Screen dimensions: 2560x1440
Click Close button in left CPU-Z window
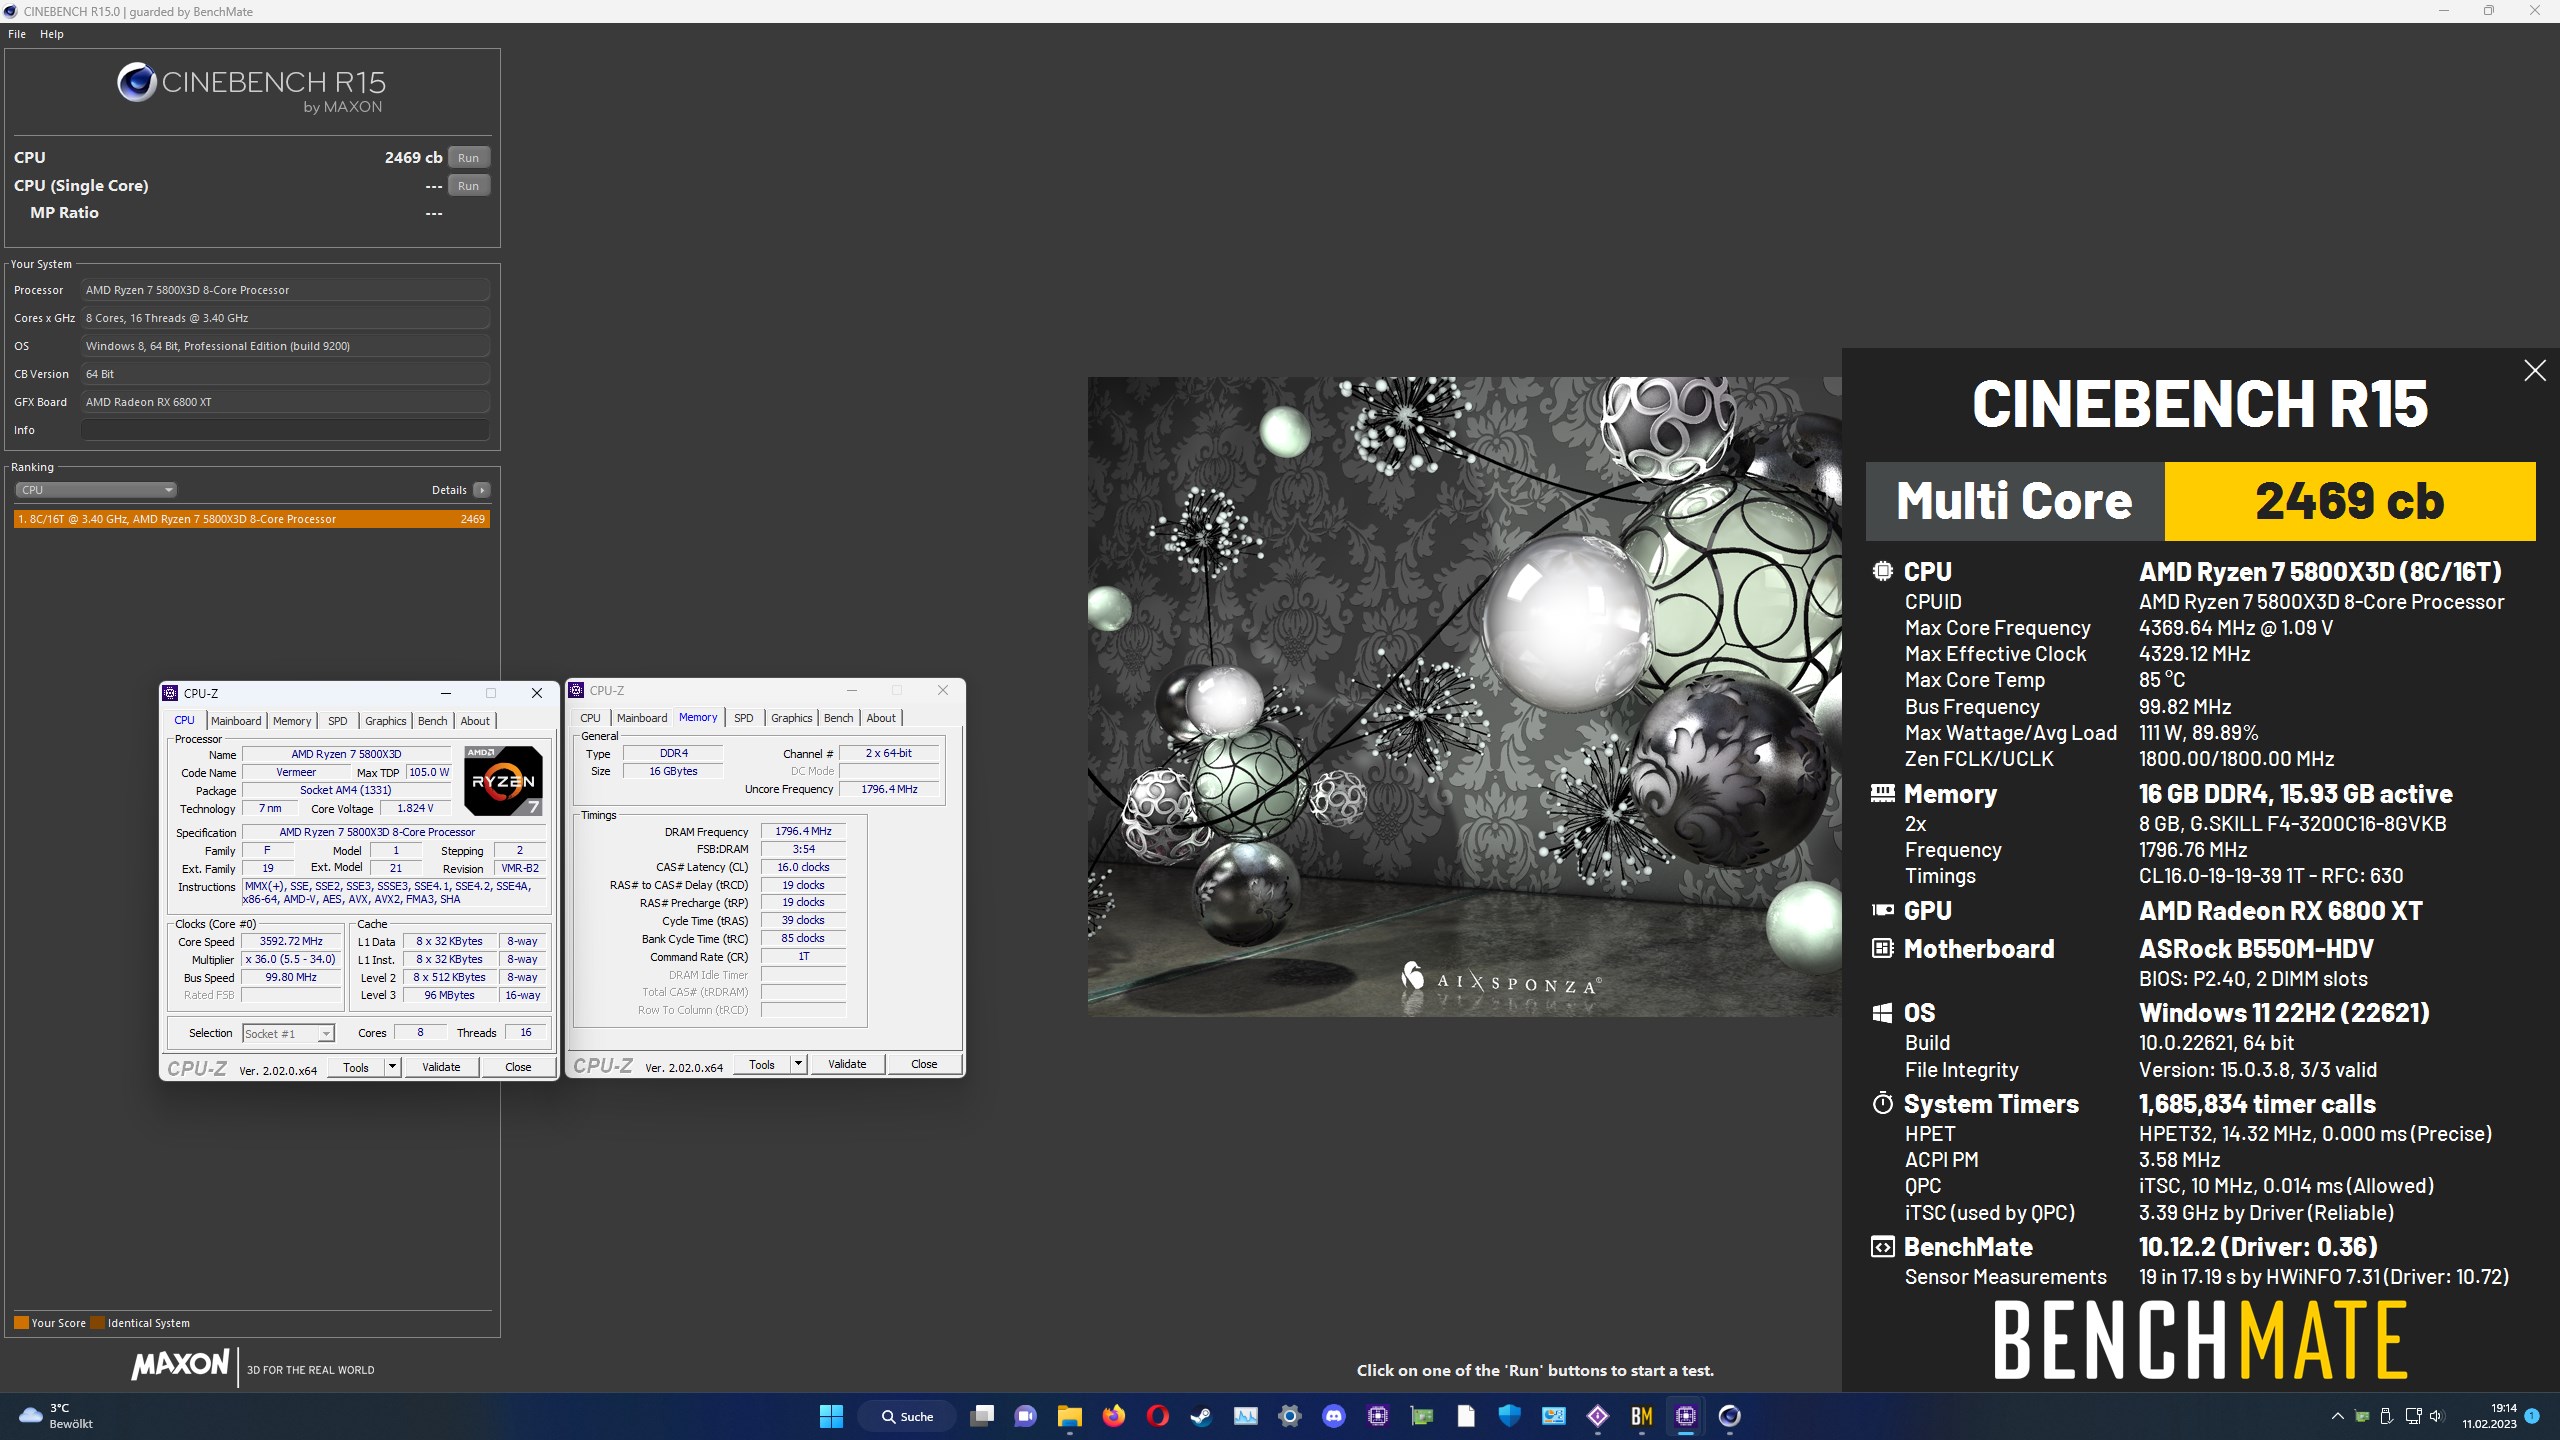pos(518,1067)
